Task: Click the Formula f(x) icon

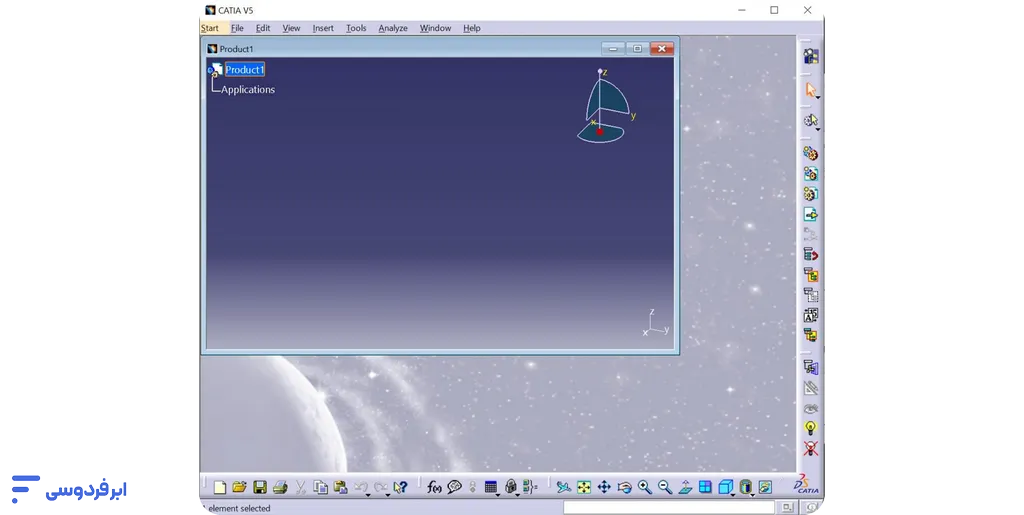Action: tap(434, 487)
